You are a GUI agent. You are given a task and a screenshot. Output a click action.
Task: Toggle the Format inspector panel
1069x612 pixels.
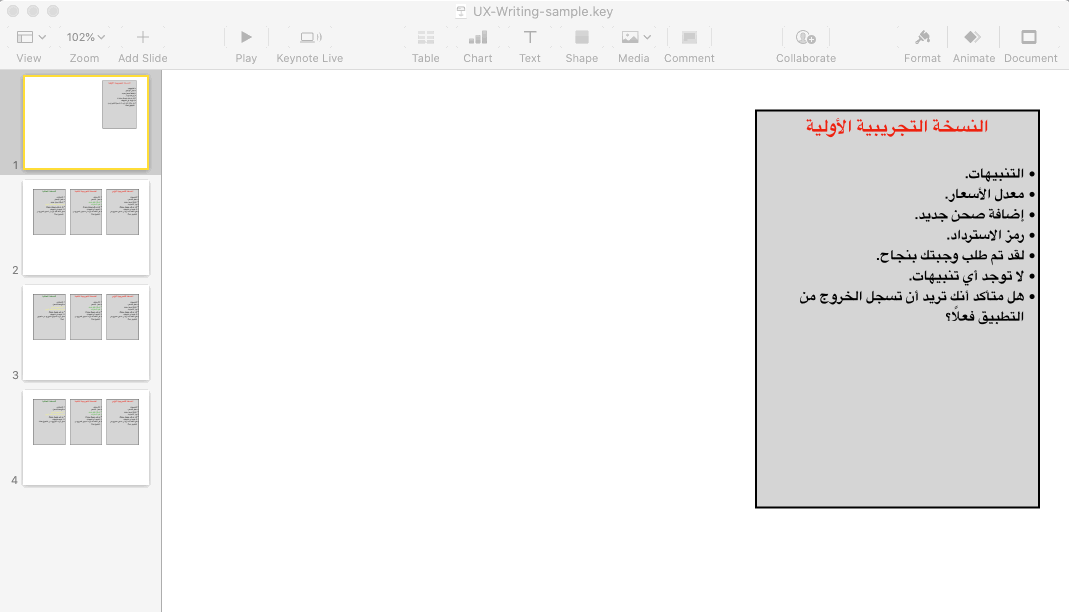[921, 36]
